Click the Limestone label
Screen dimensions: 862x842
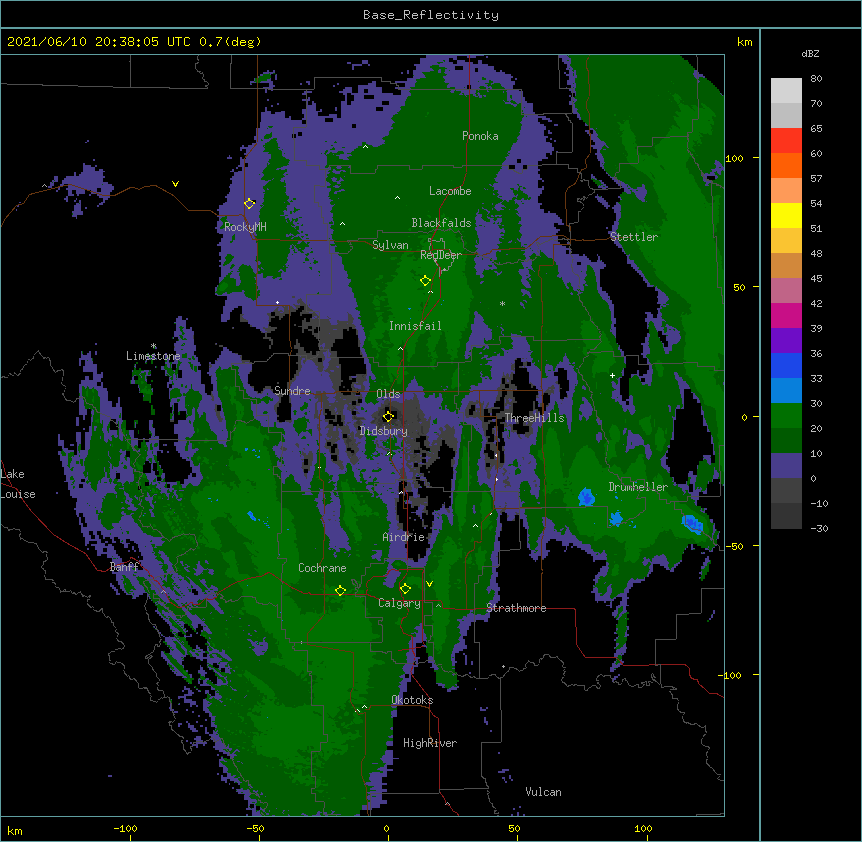click(x=153, y=356)
